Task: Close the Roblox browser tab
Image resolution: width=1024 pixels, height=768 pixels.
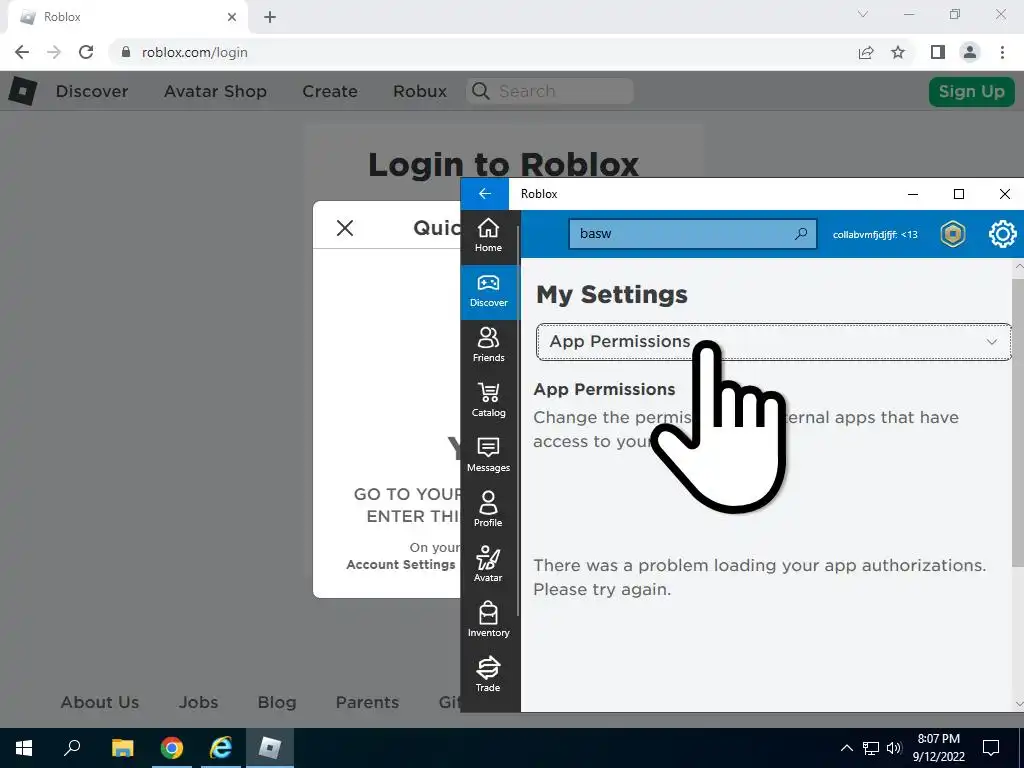Action: [232, 17]
